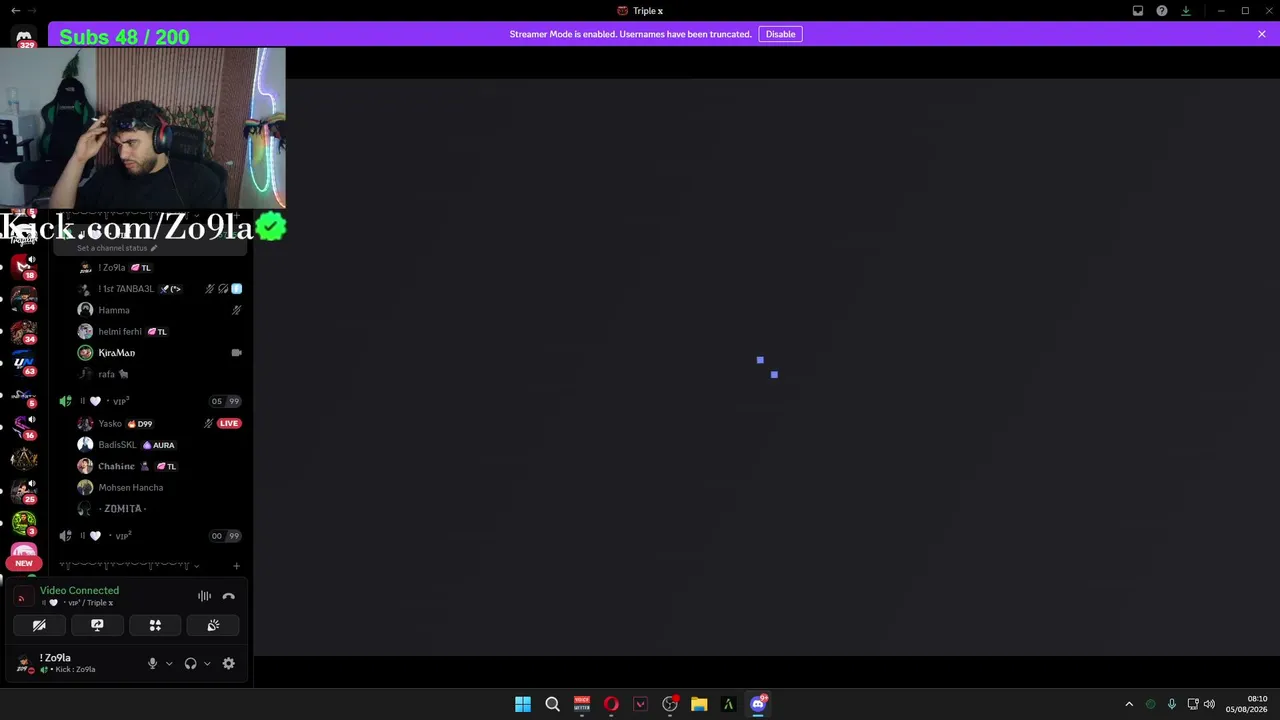Toggle noise suppression waveform icon
The image size is (1280, 720).
tap(204, 596)
